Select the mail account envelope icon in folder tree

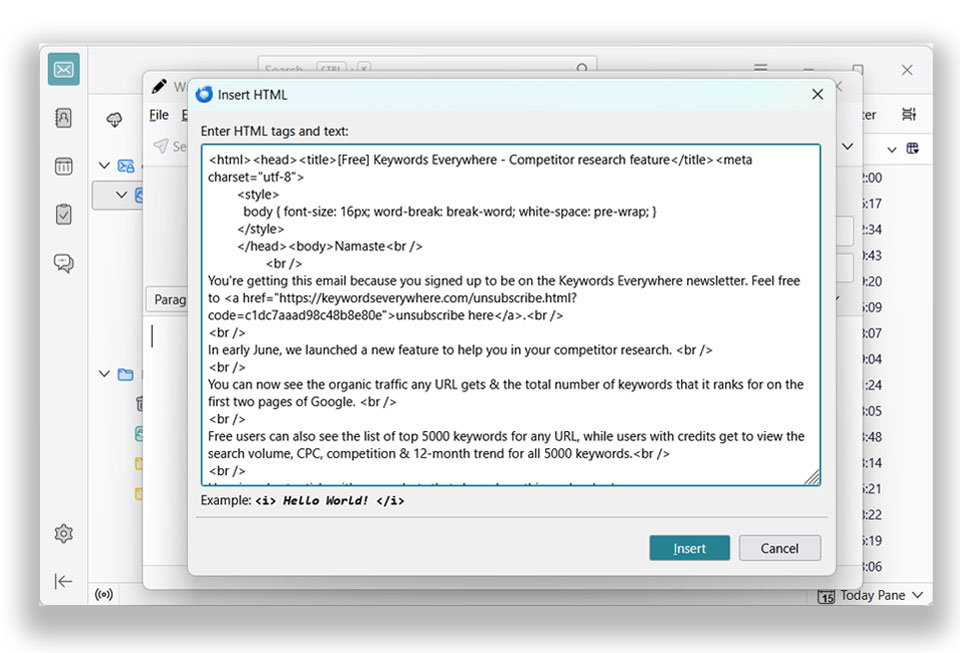pos(126,166)
